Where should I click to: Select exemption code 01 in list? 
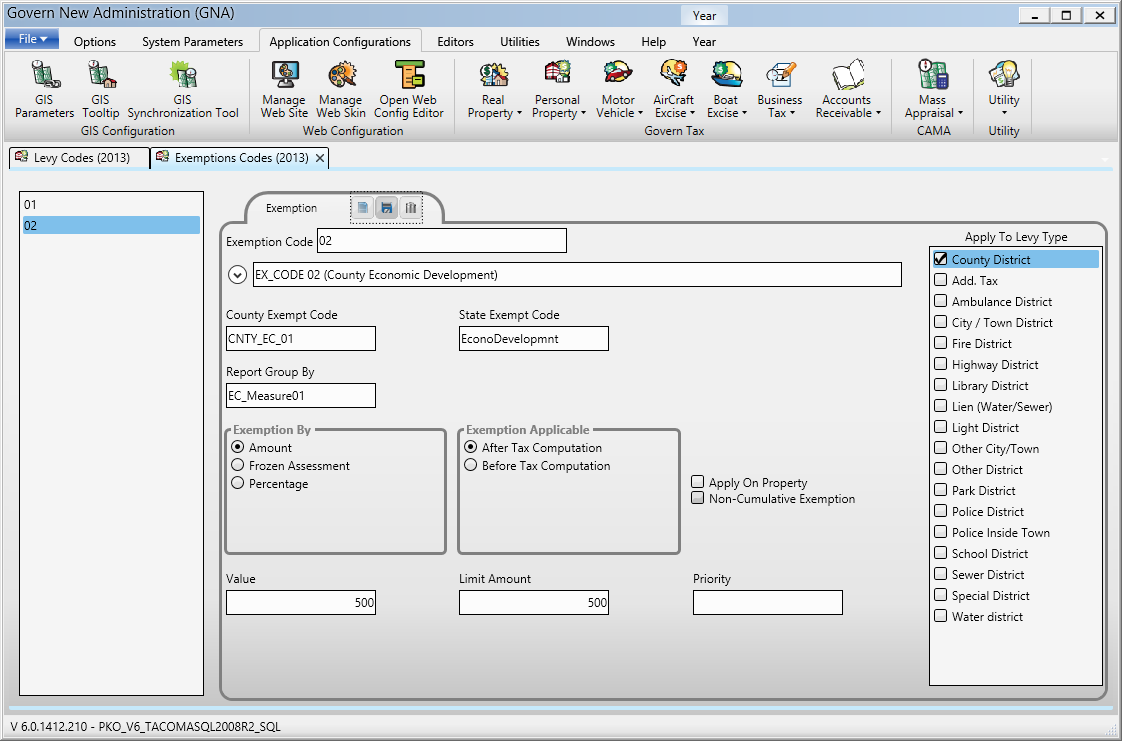110,204
